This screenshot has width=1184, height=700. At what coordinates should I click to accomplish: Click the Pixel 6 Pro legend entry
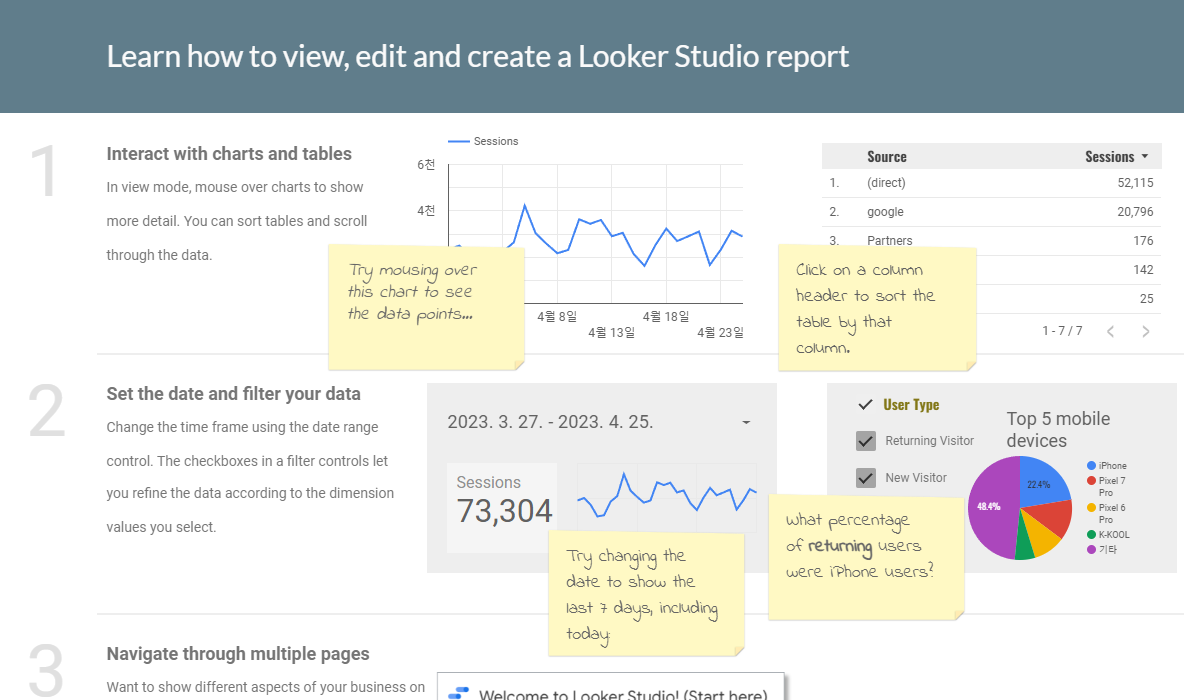[x=1107, y=513]
